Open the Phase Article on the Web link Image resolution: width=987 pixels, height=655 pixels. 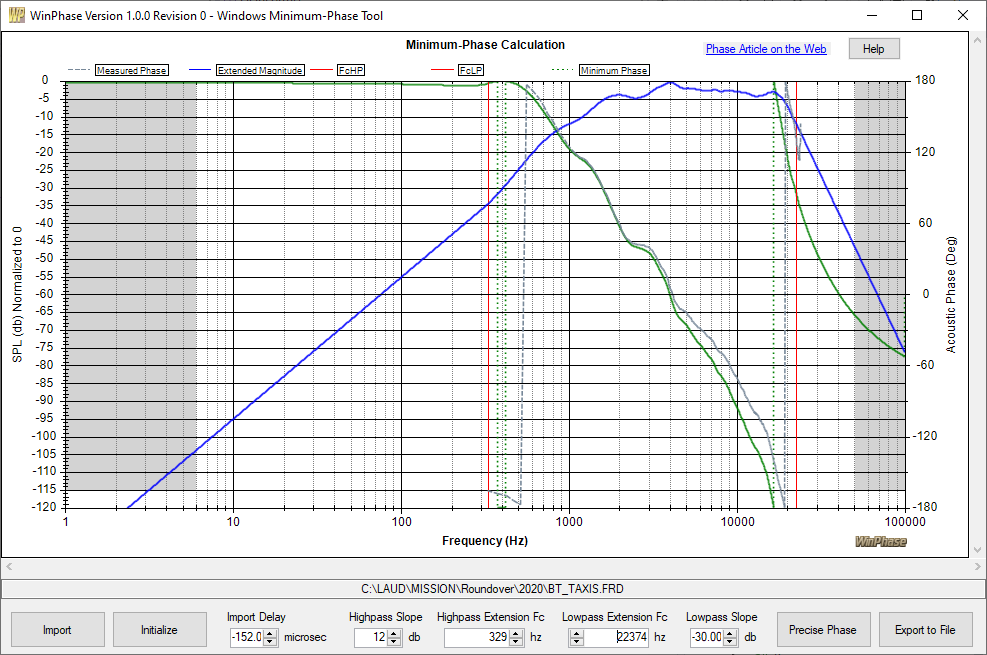pyautogui.click(x=766, y=48)
